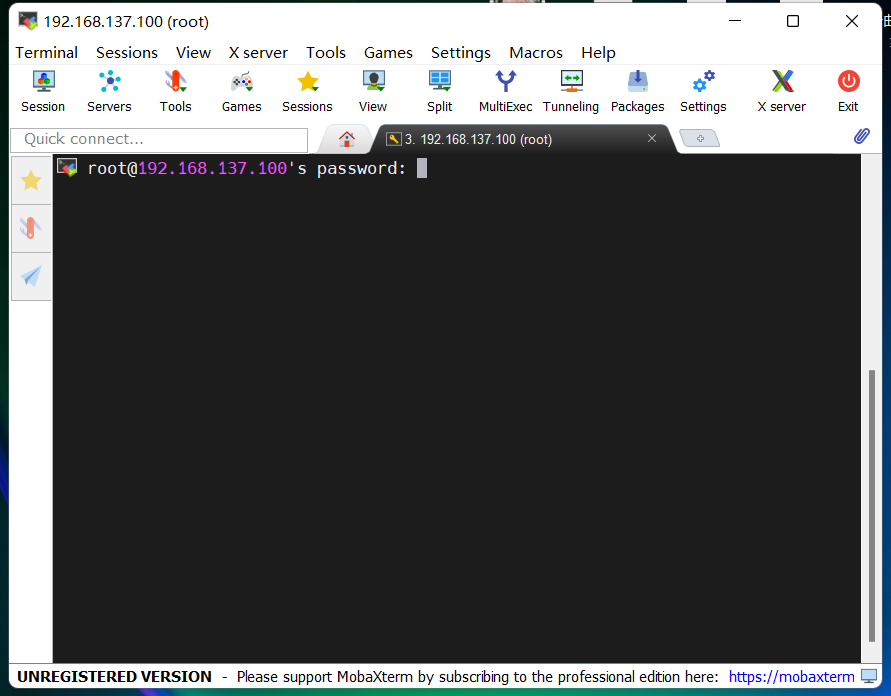Image resolution: width=891 pixels, height=696 pixels.
Task: Open the Terminal menu
Action: point(47,53)
